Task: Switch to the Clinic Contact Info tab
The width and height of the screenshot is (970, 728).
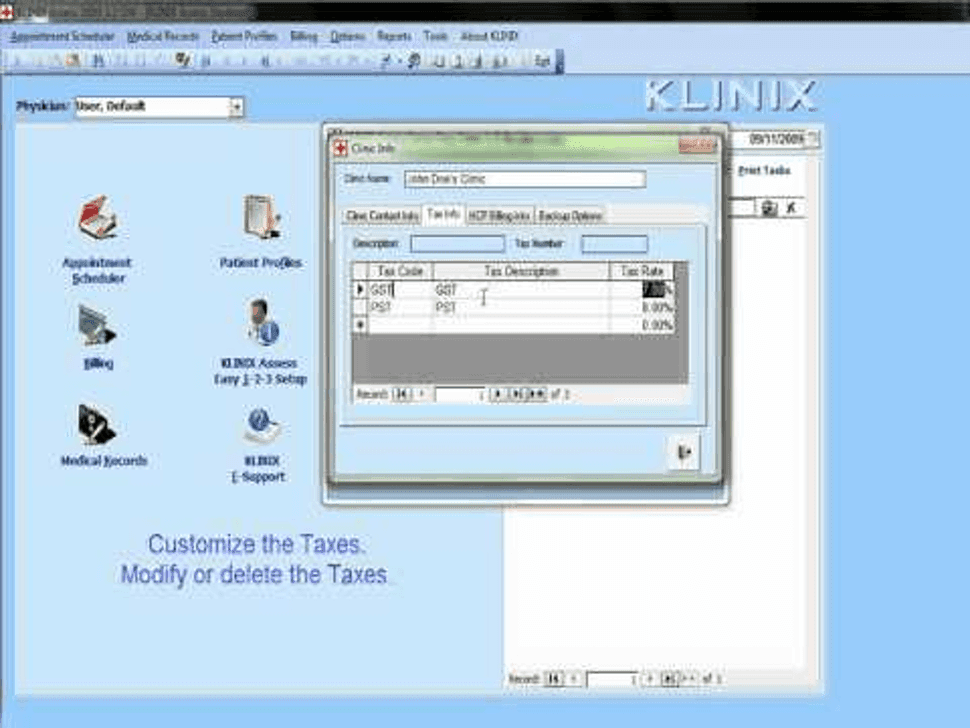Action: (382, 216)
